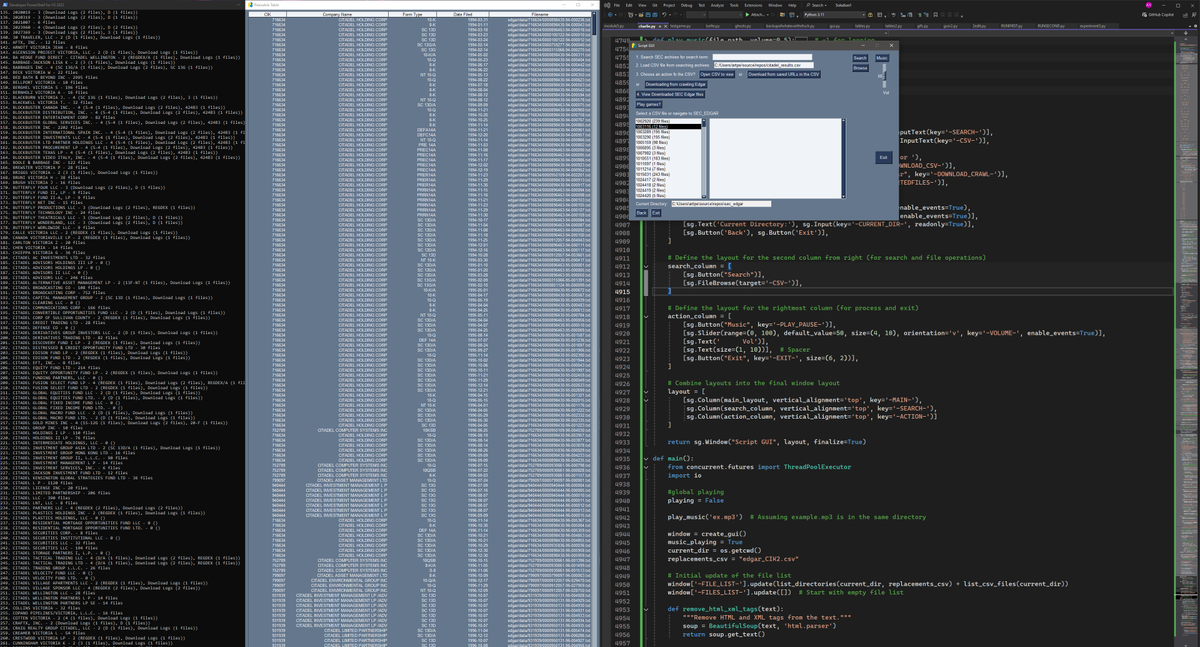Click Downloading from crawling Edgar button
Screen dimensions: 1200x647
pyautogui.click(x=676, y=84)
